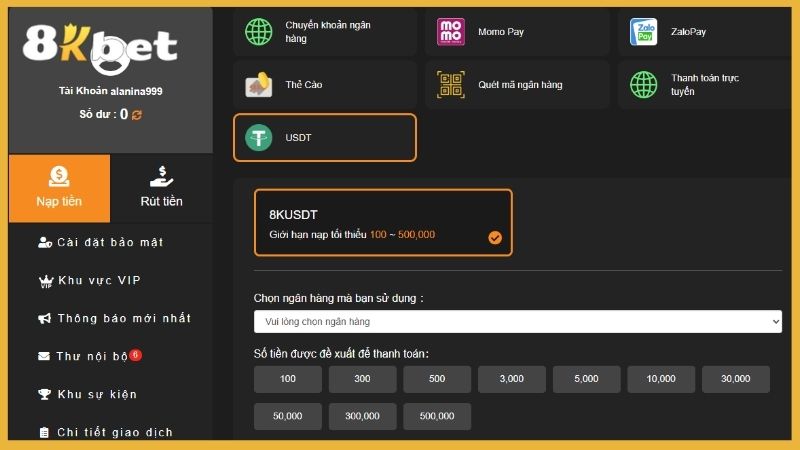Switch to the Rút tiền tab
The image size is (800, 450).
click(162, 188)
